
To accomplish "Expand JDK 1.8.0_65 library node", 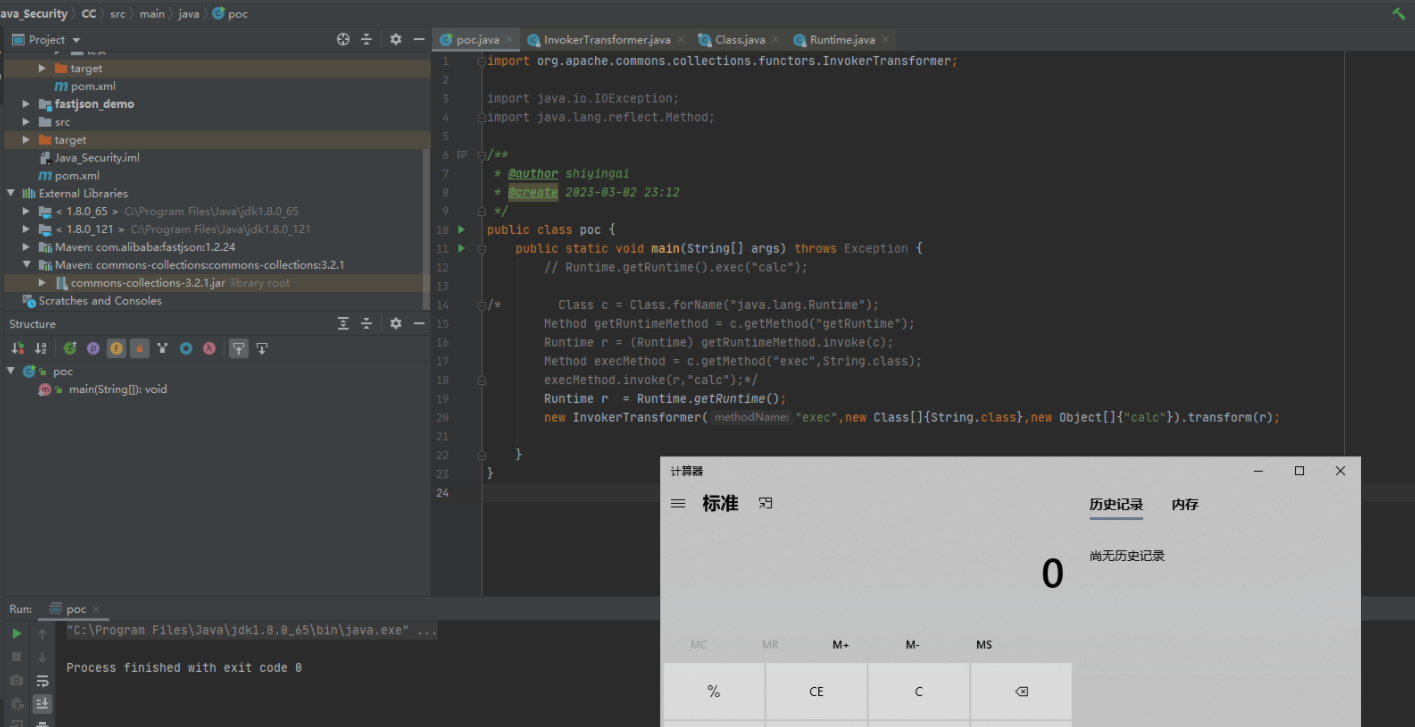I will 26,211.
